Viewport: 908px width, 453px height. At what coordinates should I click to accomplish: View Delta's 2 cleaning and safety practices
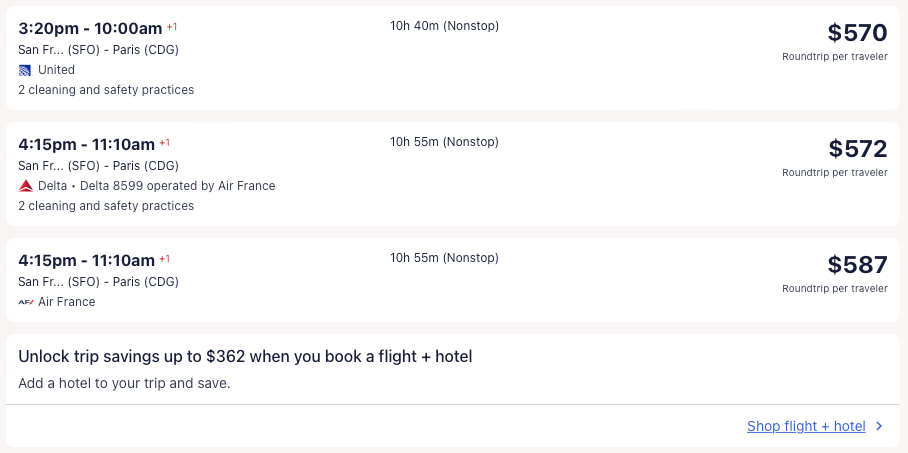click(106, 206)
